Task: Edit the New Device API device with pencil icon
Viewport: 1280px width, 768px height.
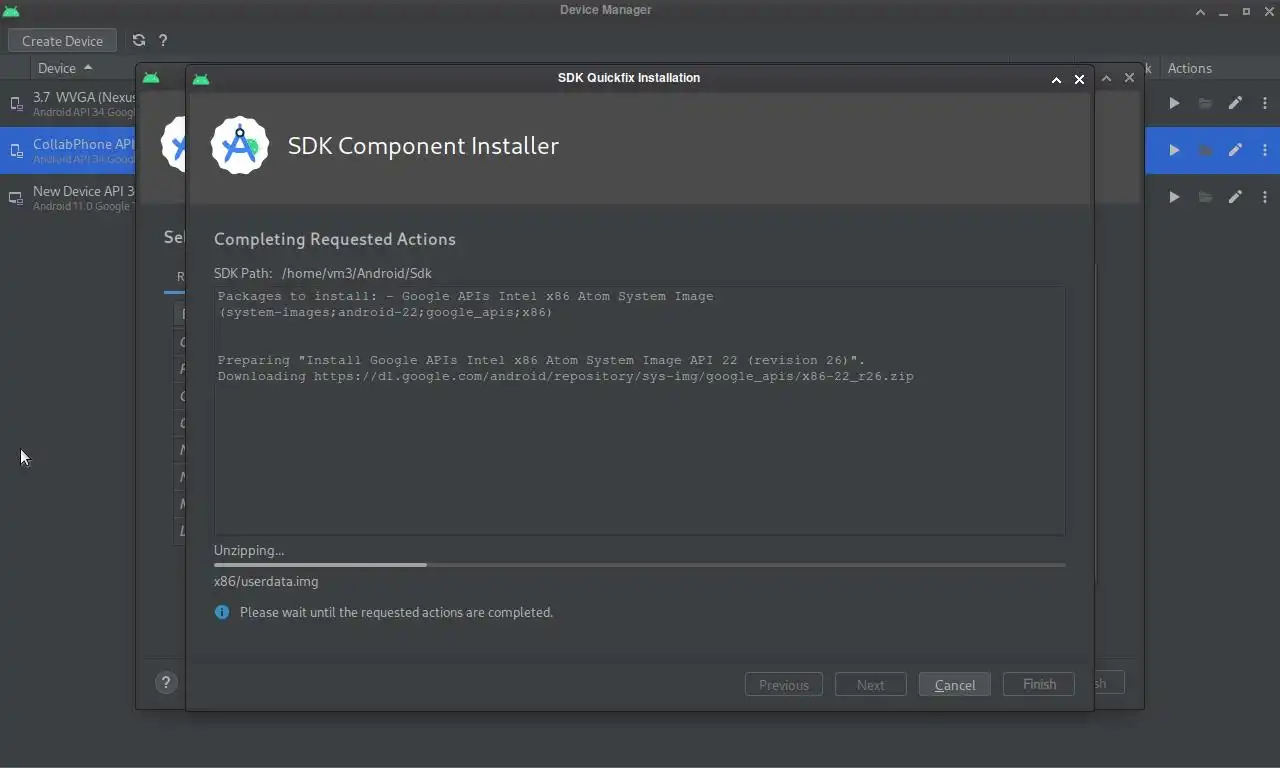Action: (1235, 197)
